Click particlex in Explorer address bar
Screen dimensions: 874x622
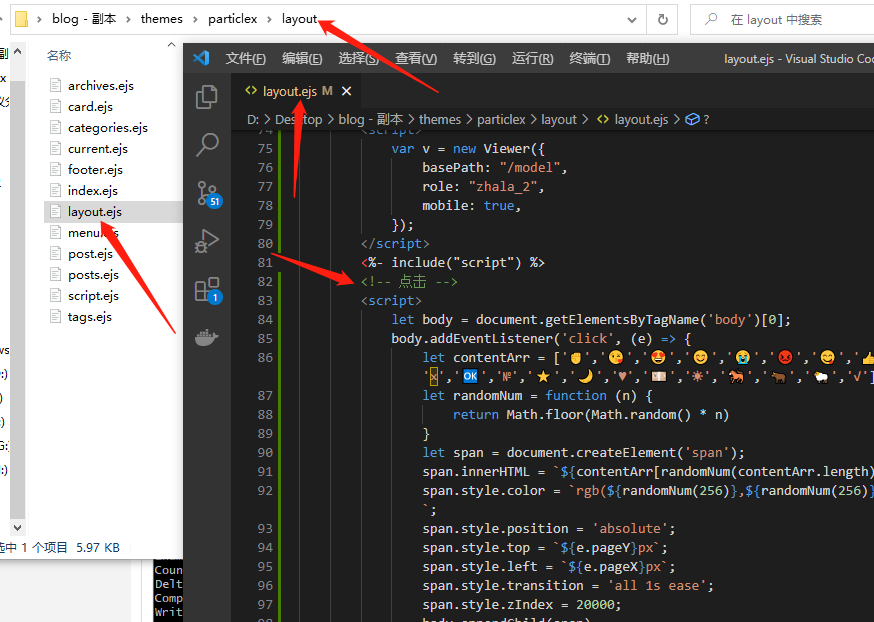click(x=232, y=19)
